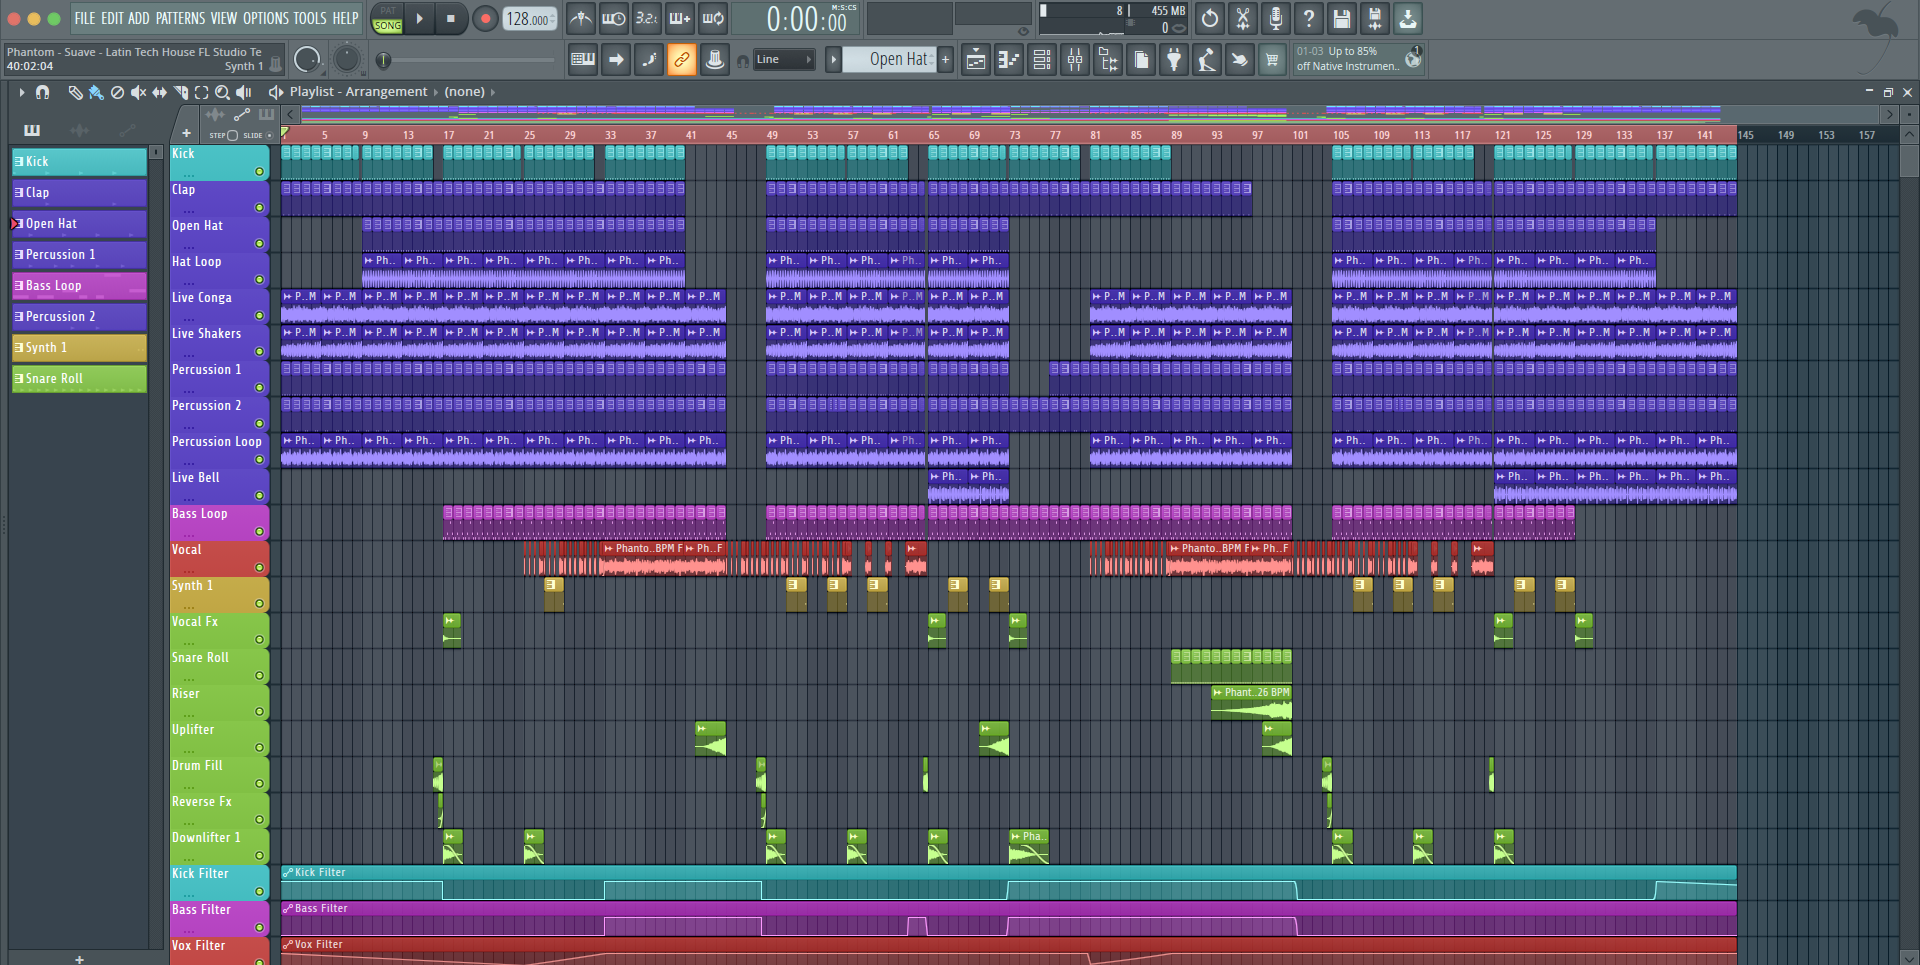The height and width of the screenshot is (965, 1920).
Task: Open the OPTIONS menu
Action: pos(266,19)
